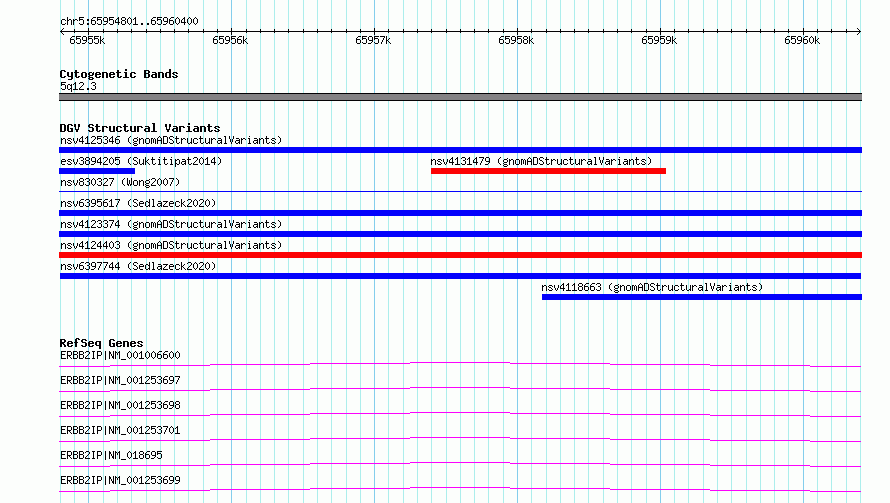
Task: Open variant label esv3894205 (Suktitipat2014)
Action: pyautogui.click(x=141, y=161)
